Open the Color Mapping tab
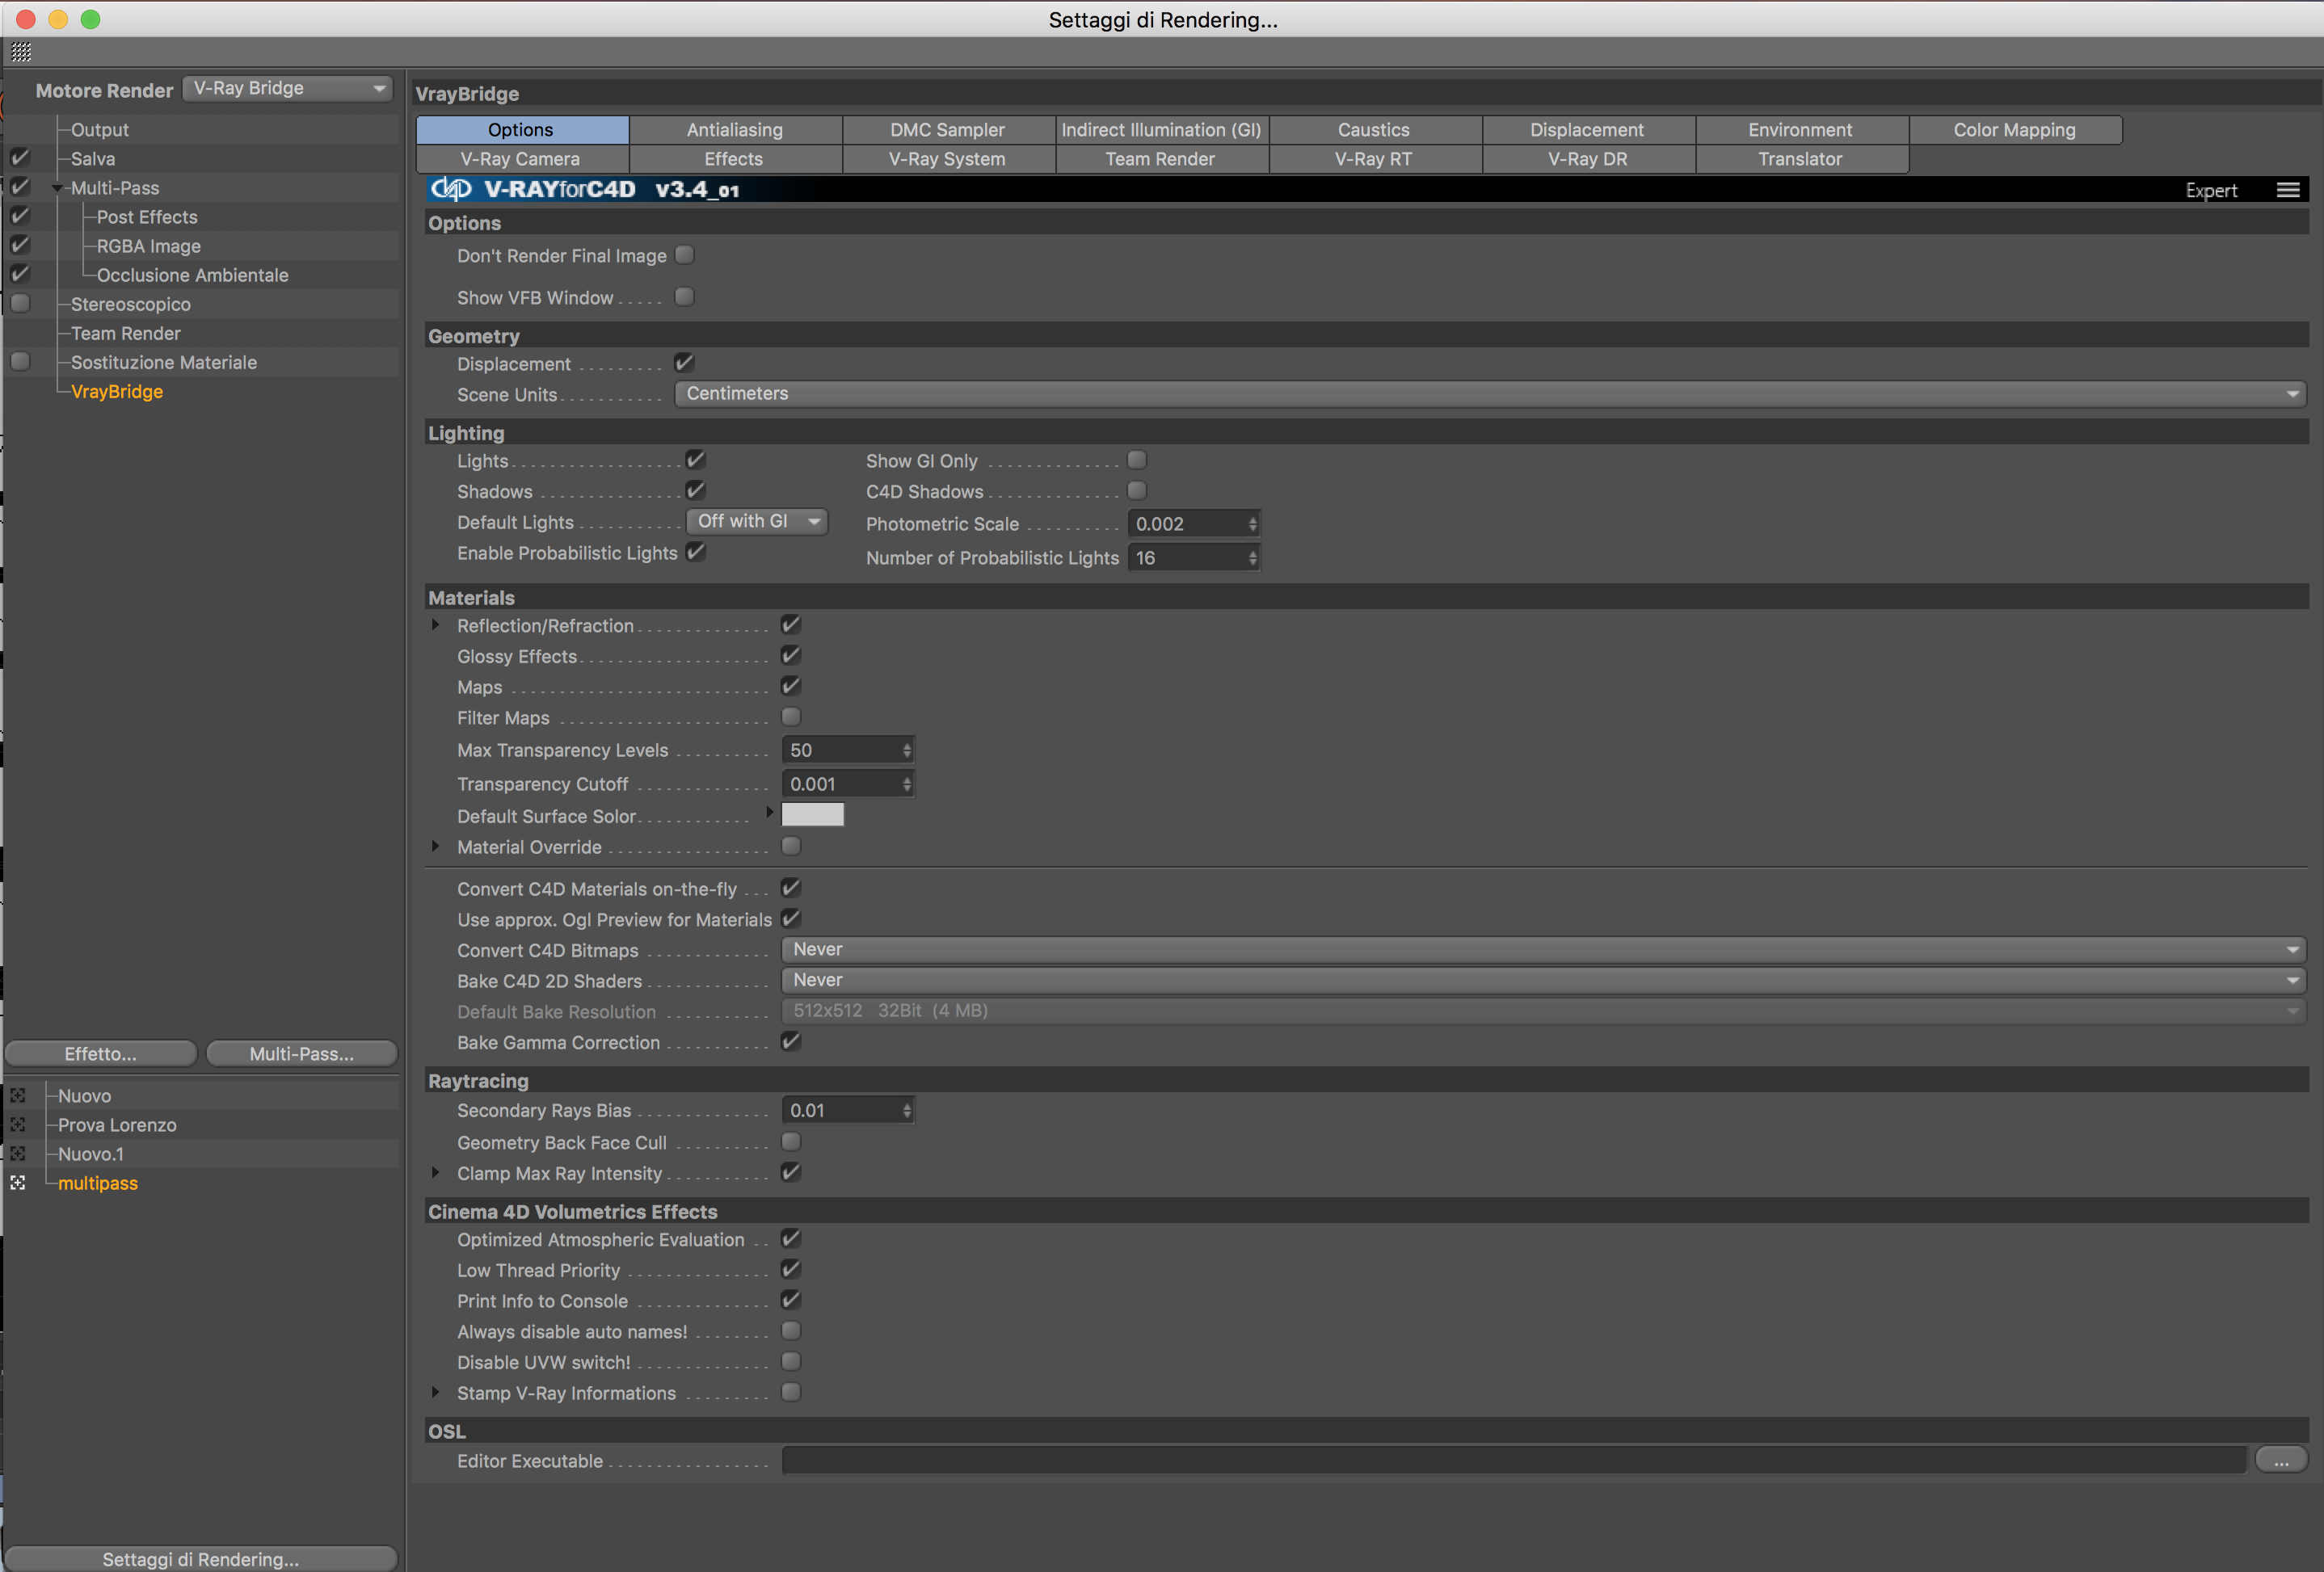Screen dimensions: 2324x1572 (x=2014, y=130)
